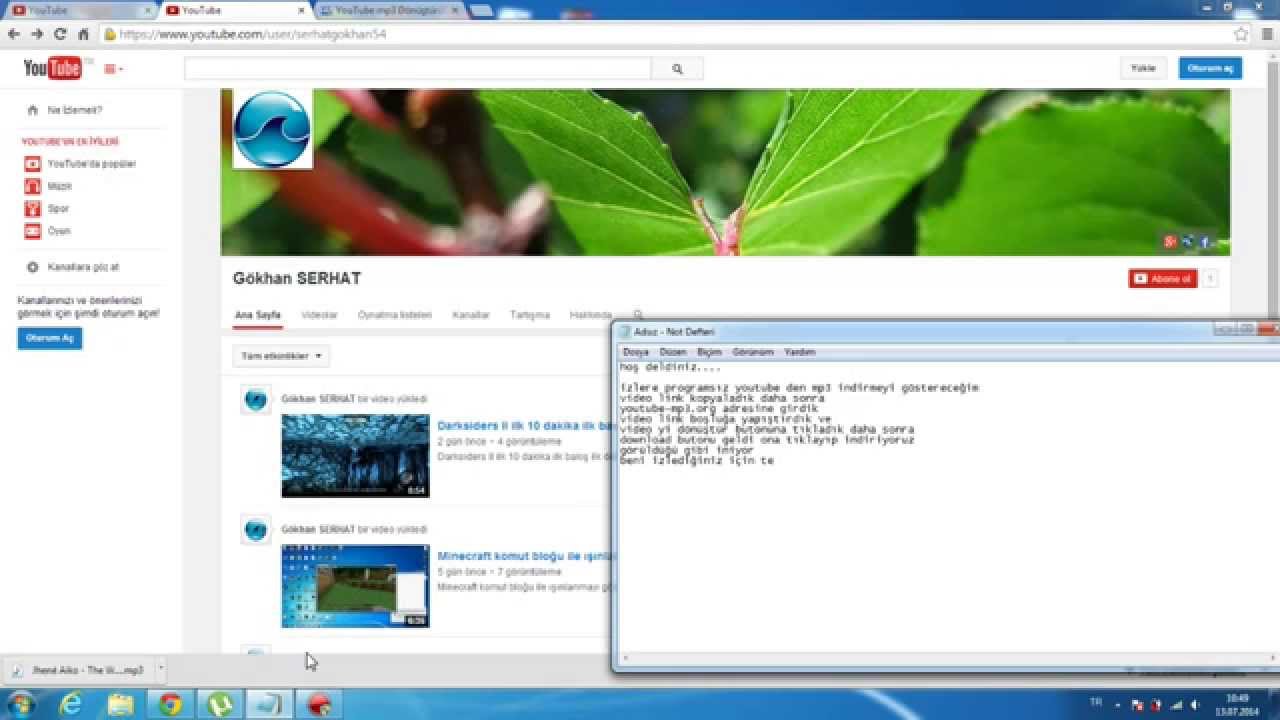Click the TR language indicator
This screenshot has width=1280, height=720.
1095,703
